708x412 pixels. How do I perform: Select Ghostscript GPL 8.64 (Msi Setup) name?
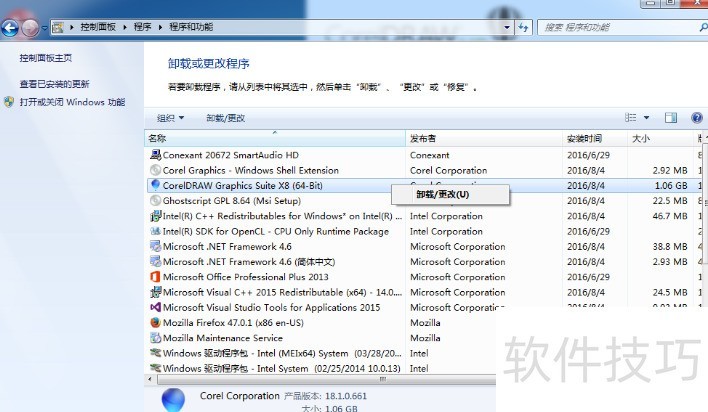click(x=232, y=201)
